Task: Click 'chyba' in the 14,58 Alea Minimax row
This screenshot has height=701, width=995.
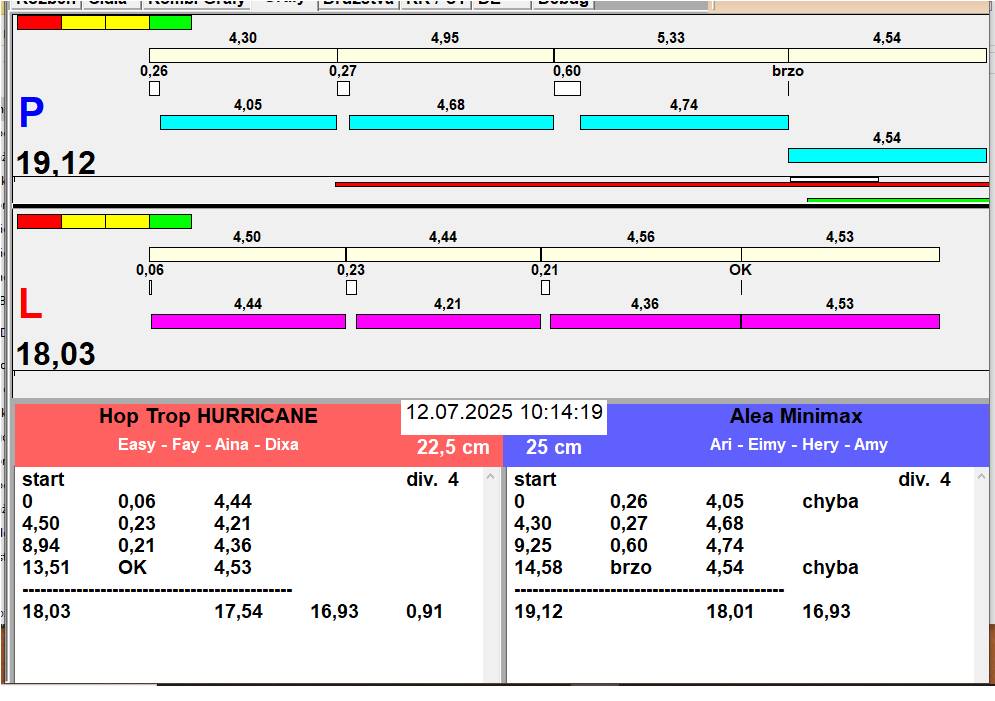Action: (830, 568)
